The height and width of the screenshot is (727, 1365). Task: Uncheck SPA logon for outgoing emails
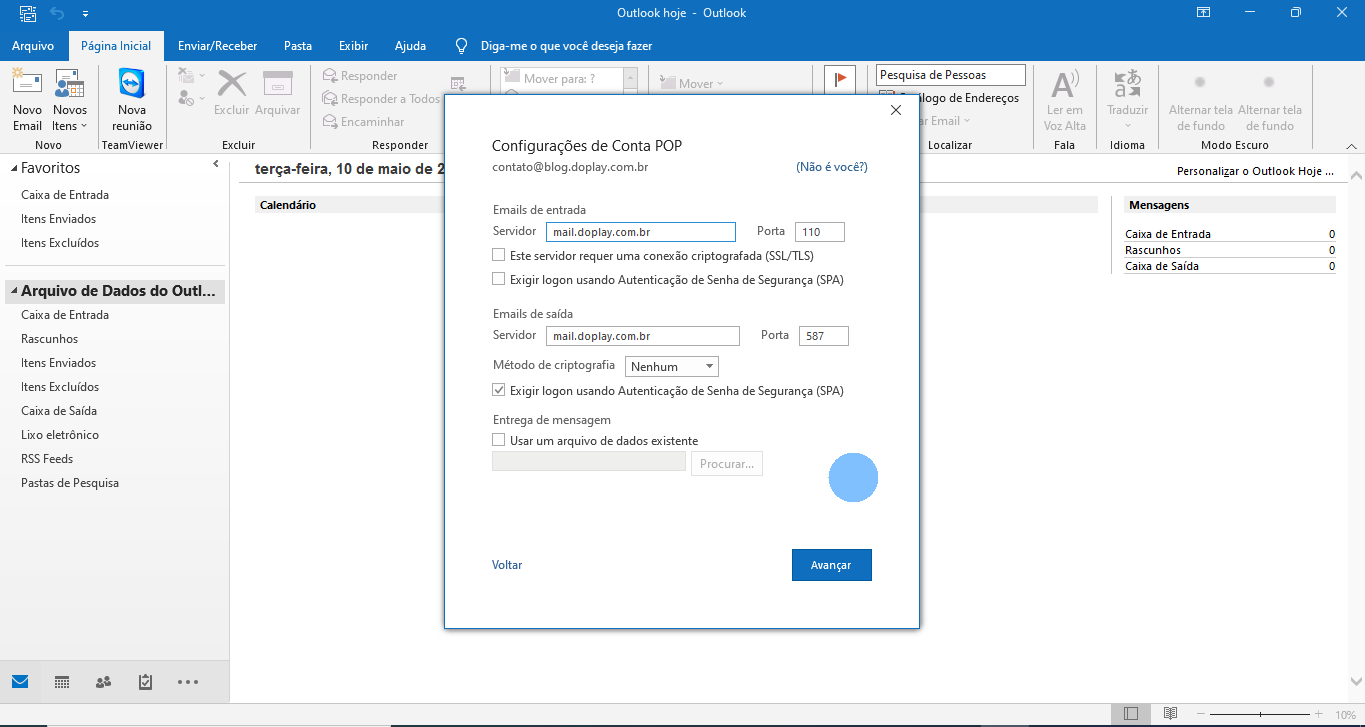pyautogui.click(x=499, y=391)
